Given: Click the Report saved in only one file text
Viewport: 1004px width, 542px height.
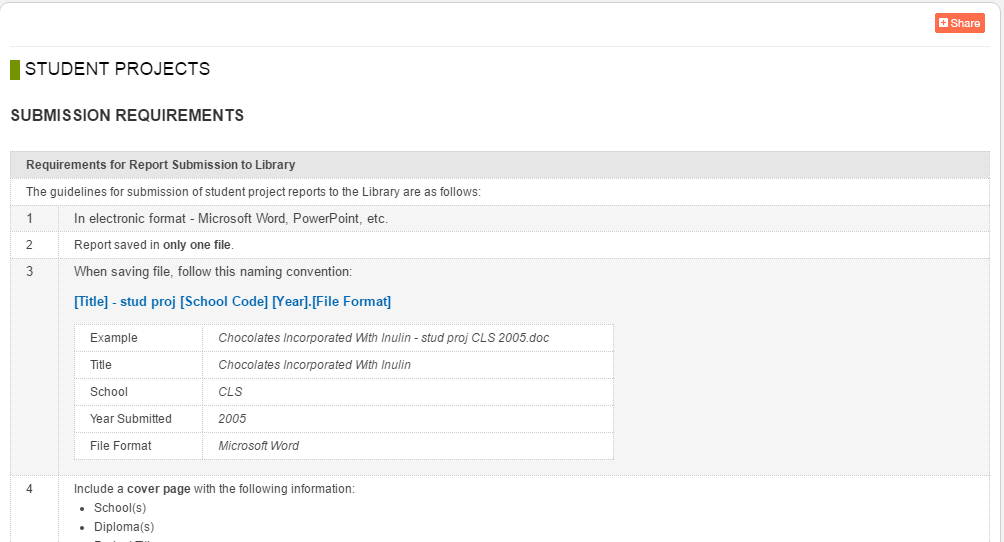Looking at the screenshot, I should 154,245.
